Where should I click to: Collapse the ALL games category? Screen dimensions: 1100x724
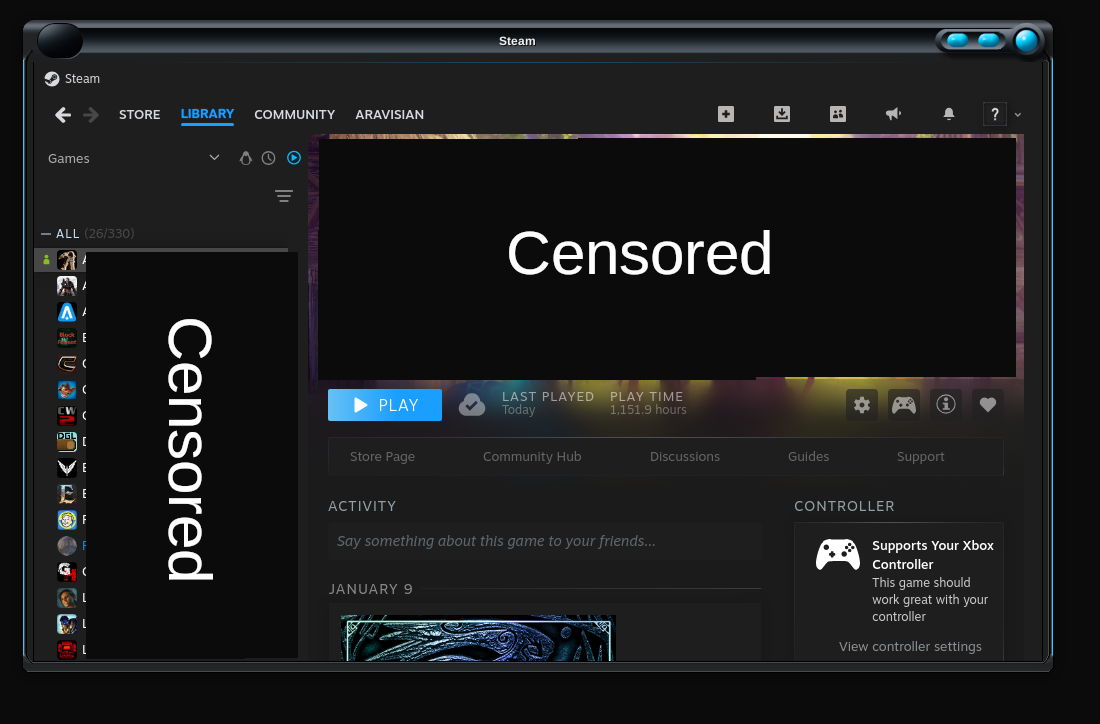(x=46, y=233)
